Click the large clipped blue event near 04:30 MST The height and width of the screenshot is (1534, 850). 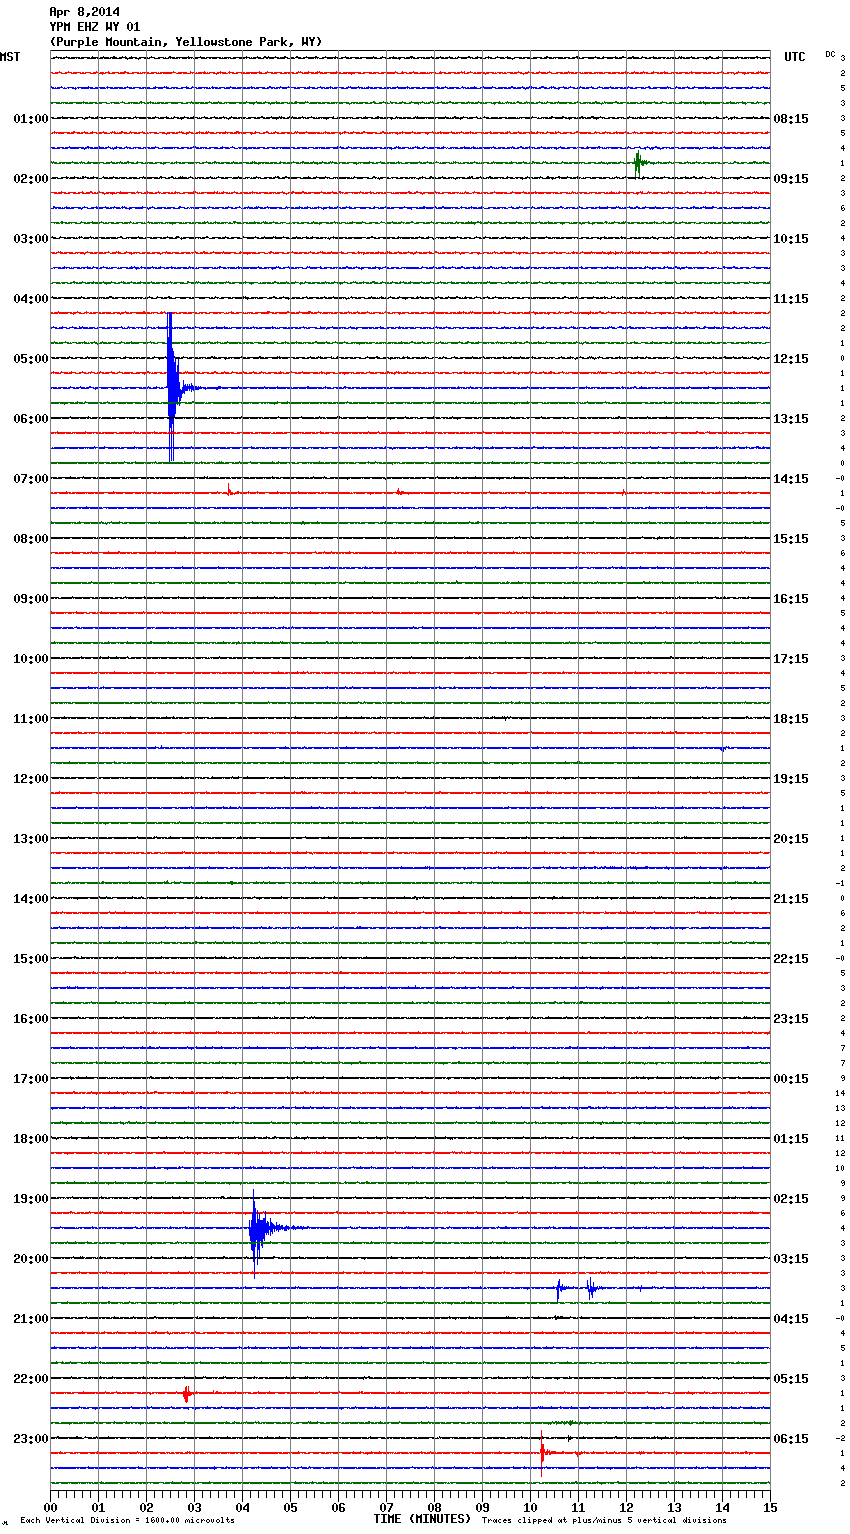pyautogui.click(x=173, y=387)
